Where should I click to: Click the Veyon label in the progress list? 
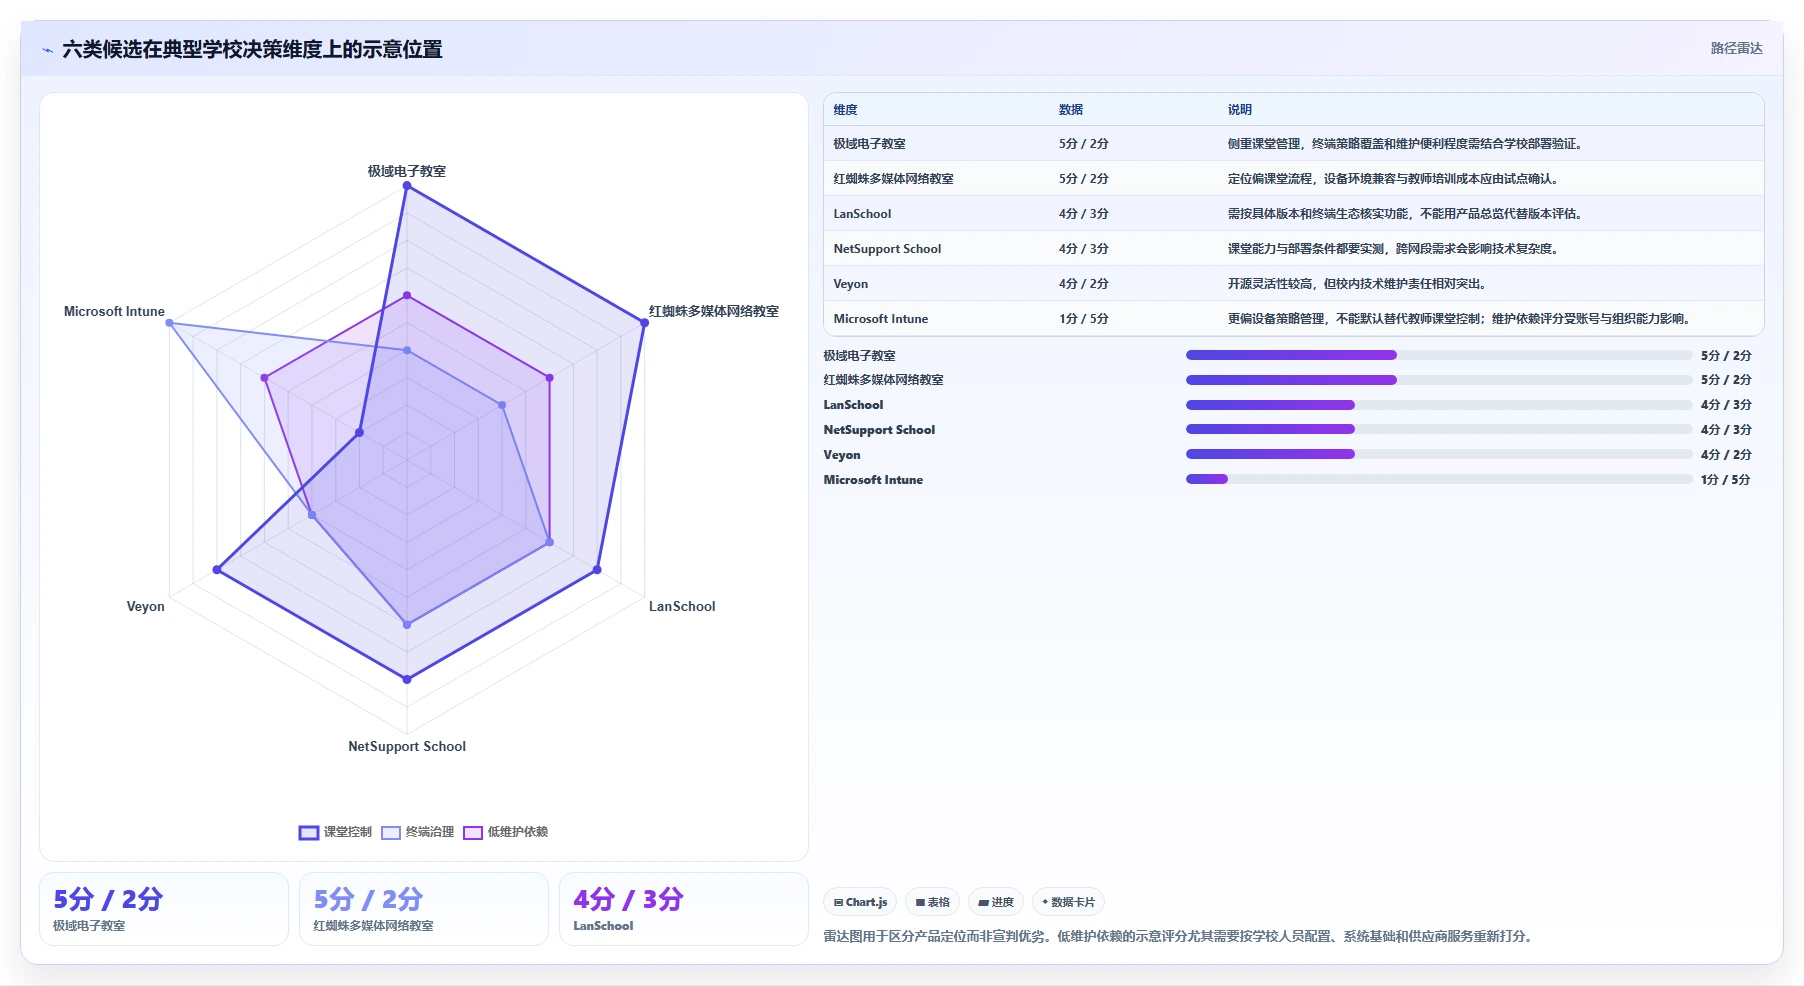tap(842, 455)
